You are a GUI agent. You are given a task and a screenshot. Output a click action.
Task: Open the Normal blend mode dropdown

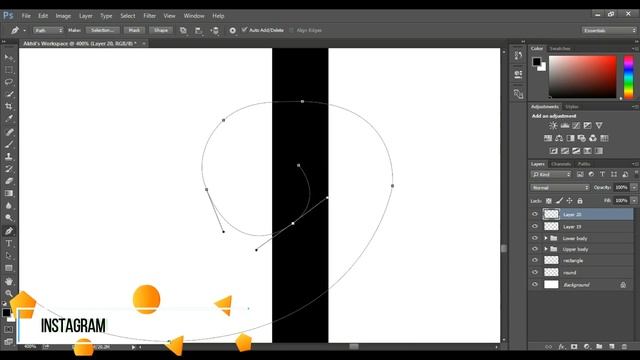560,187
